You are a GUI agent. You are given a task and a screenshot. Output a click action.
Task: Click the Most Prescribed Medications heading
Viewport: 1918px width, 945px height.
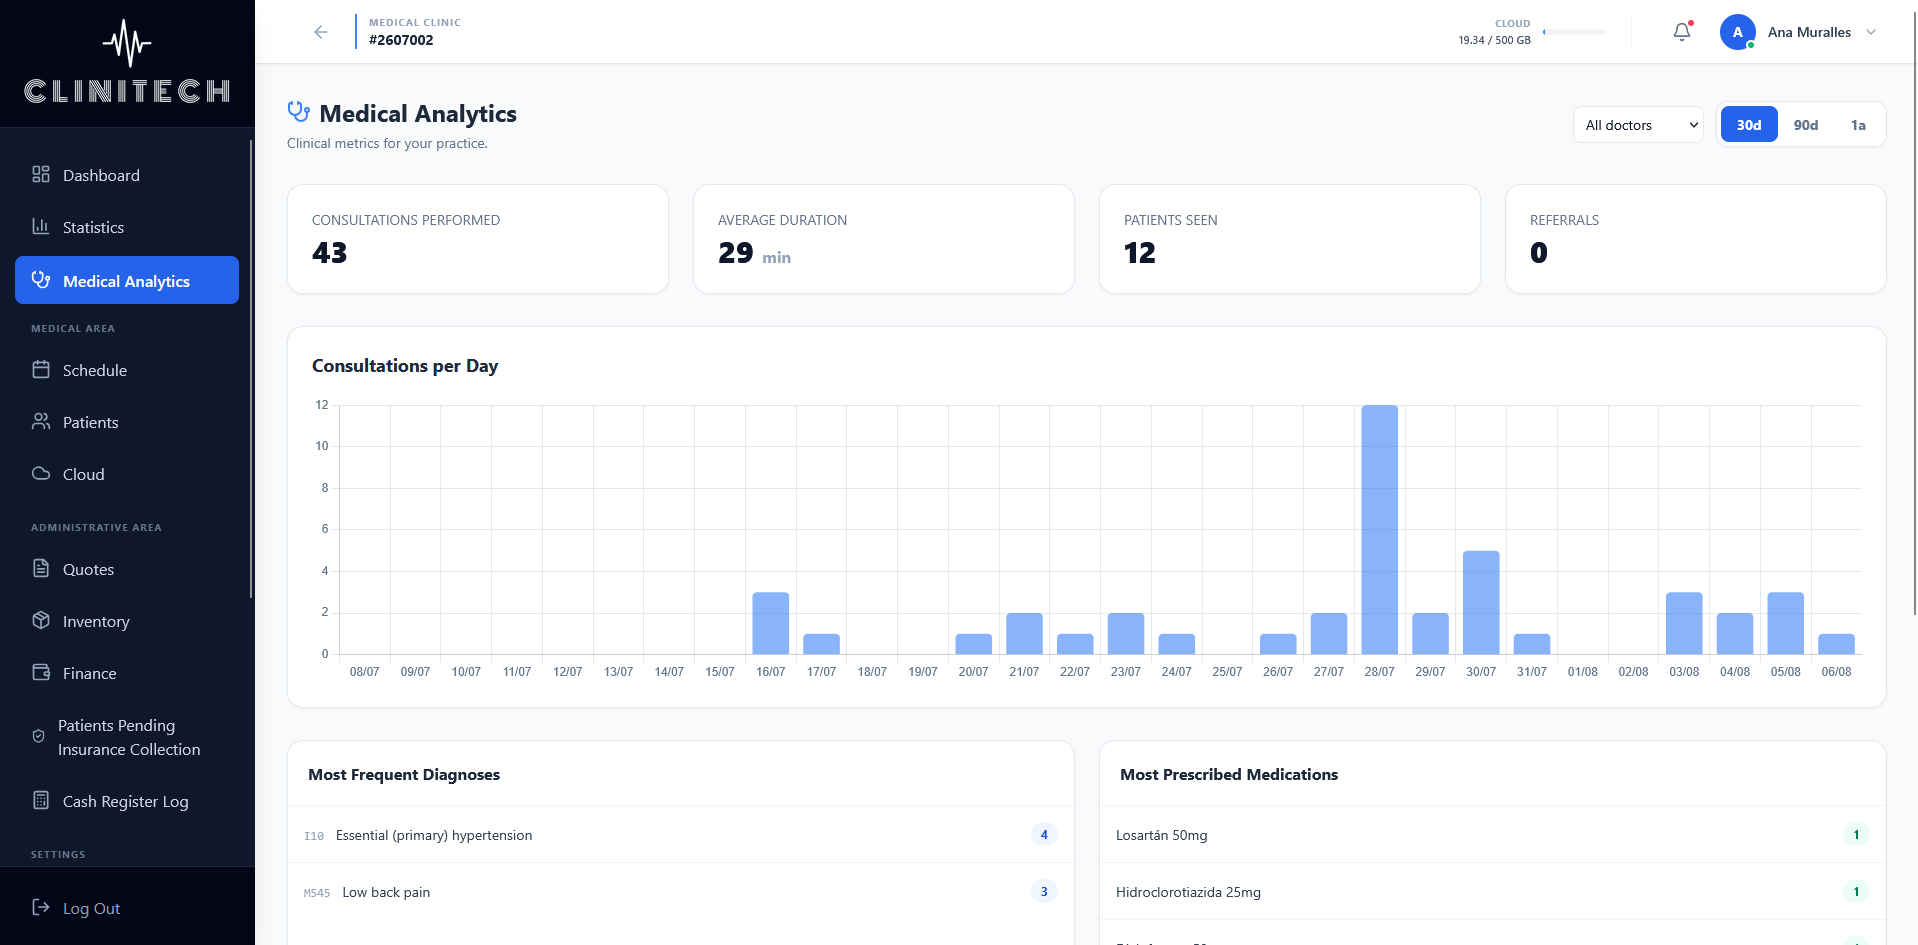click(x=1229, y=775)
